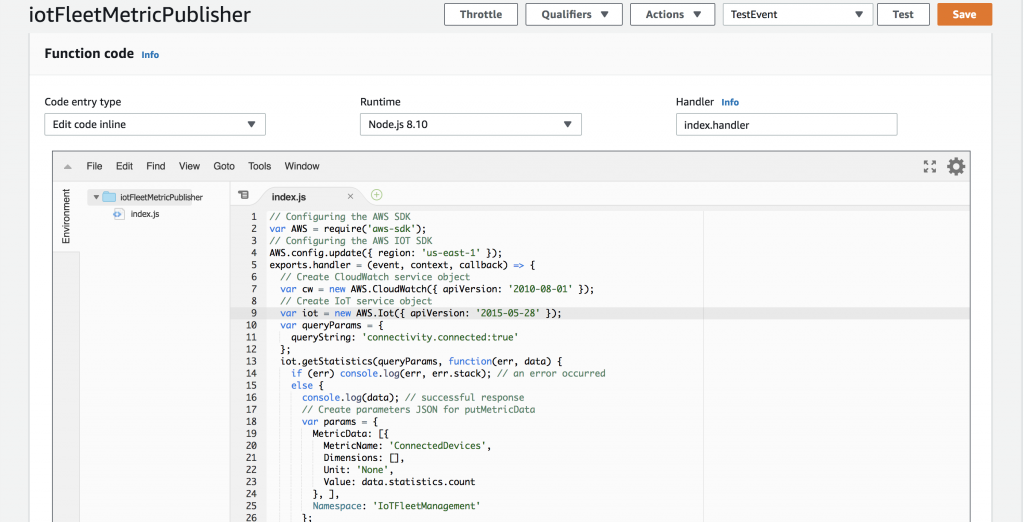This screenshot has height=522, width=1024.
Task: Open editor preferences with the gear icon
Action: click(x=956, y=167)
